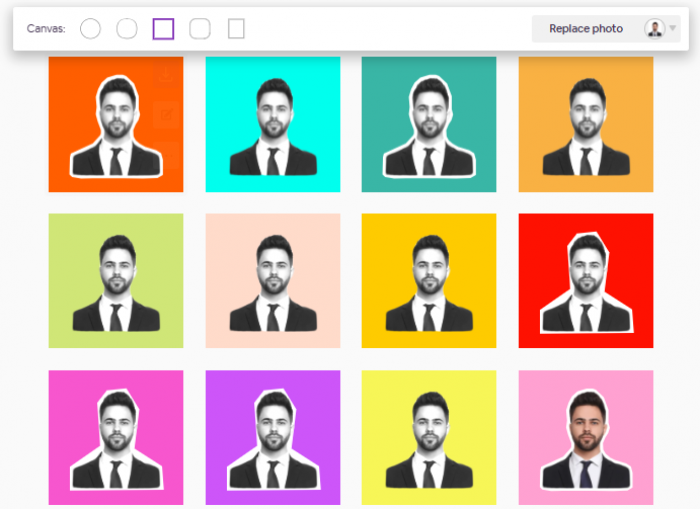Choose the pale yellow background portrait

(429, 438)
